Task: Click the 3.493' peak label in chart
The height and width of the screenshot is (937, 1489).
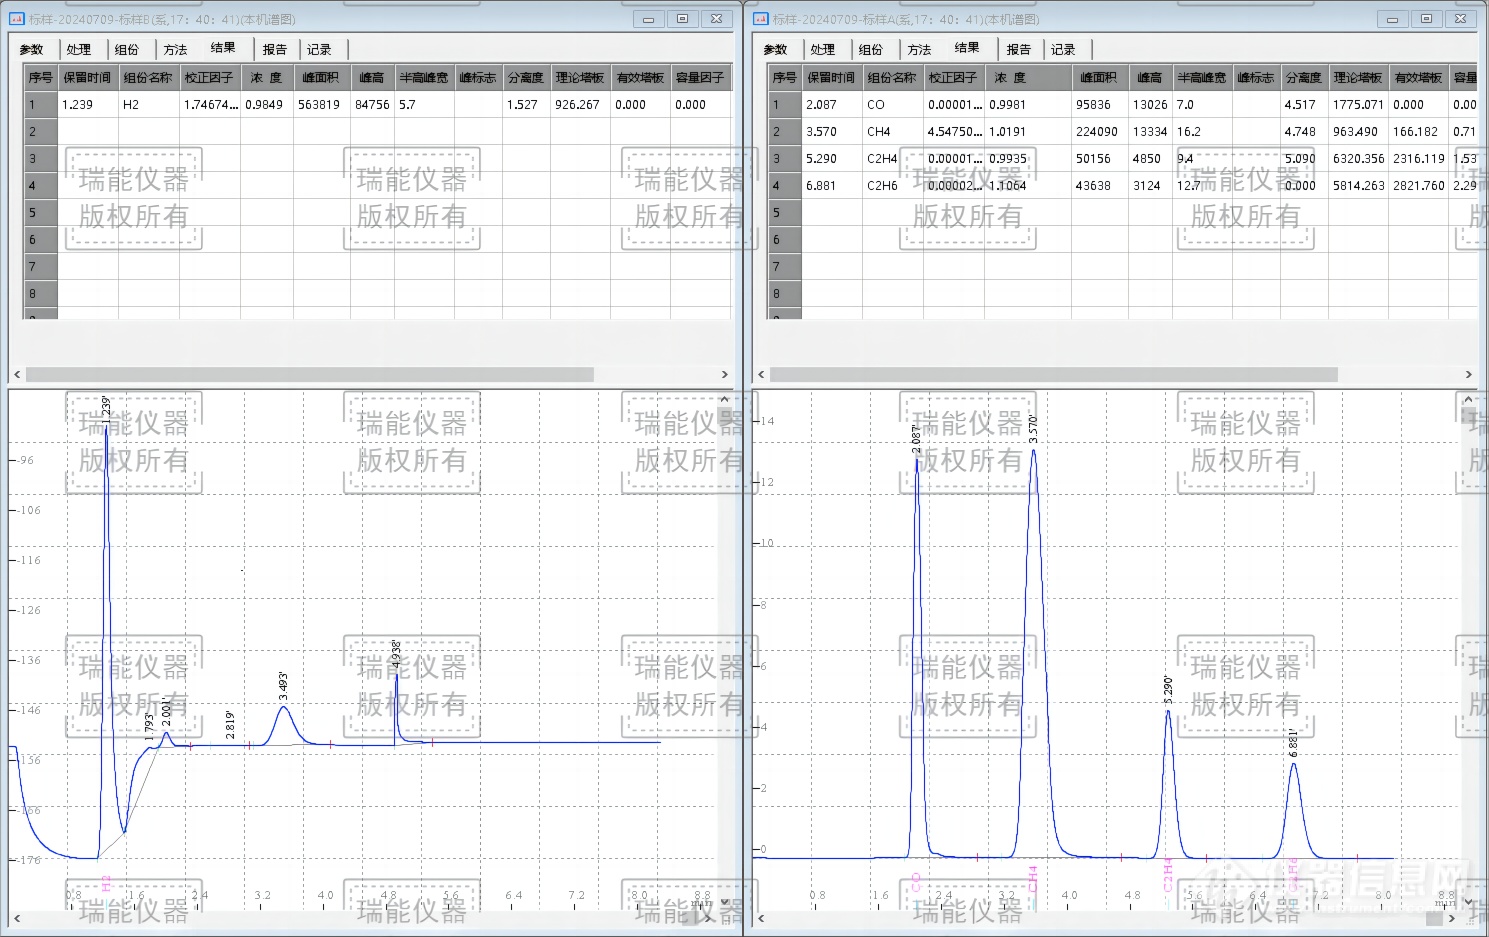Action: (283, 685)
